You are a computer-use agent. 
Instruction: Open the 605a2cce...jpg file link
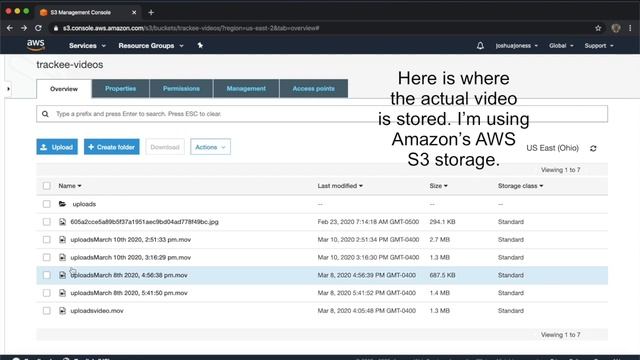pos(144,222)
